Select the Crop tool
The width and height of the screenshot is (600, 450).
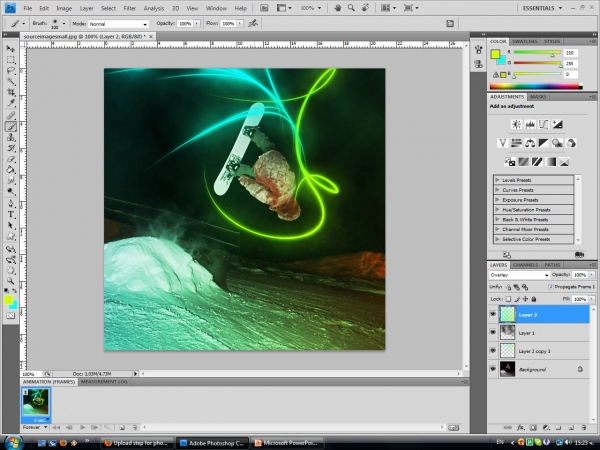10,92
